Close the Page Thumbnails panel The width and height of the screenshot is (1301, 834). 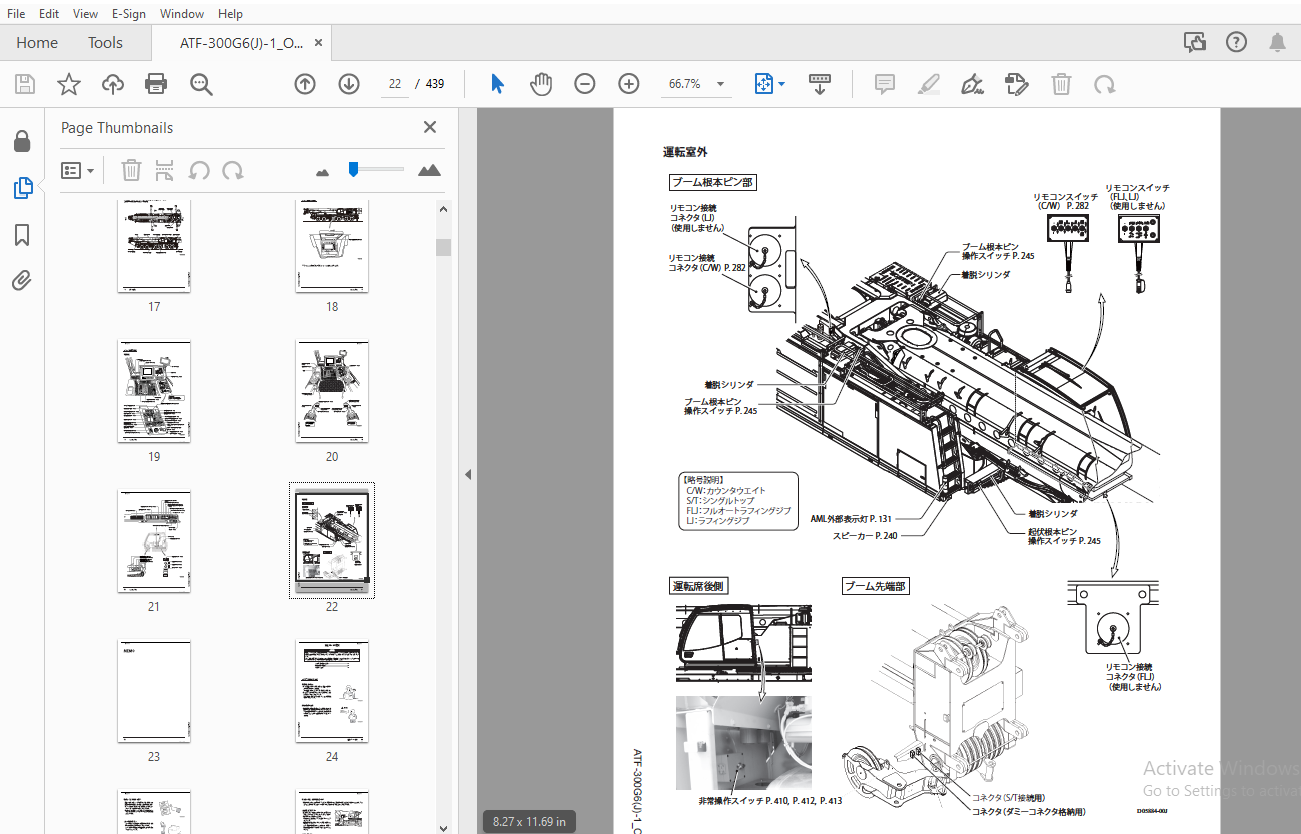[430, 127]
